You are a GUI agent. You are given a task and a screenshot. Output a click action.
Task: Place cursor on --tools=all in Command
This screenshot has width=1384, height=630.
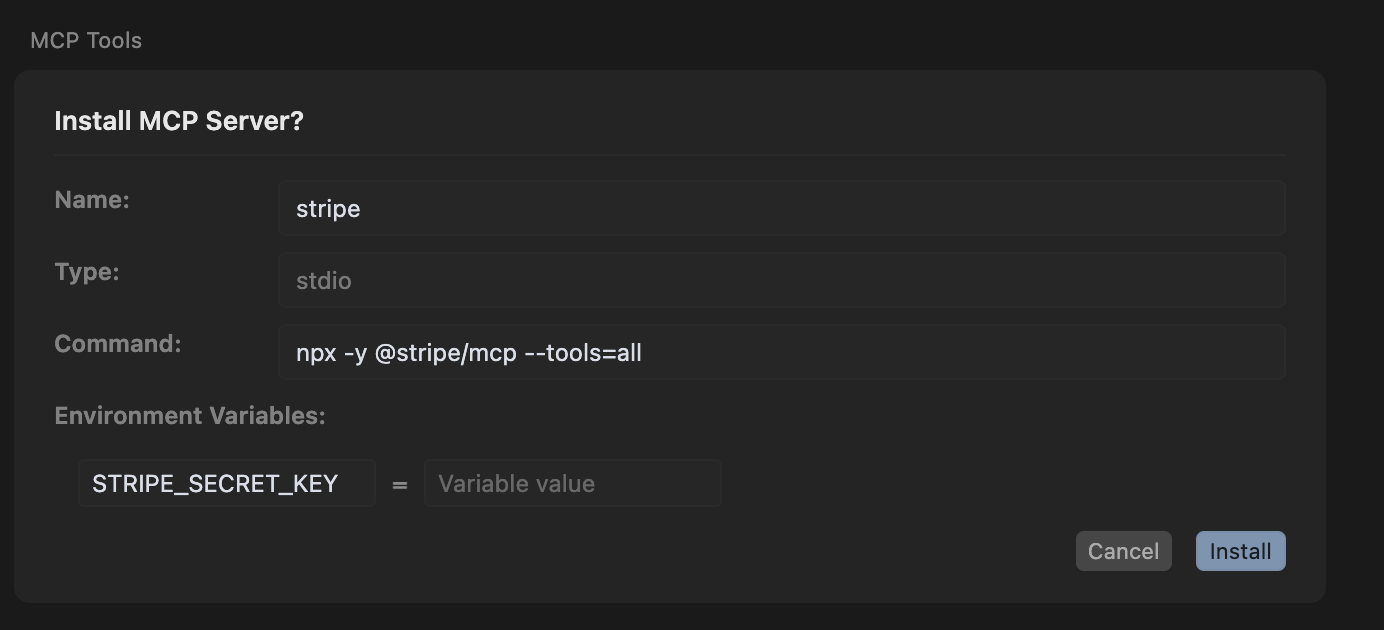pyautogui.click(x=582, y=352)
